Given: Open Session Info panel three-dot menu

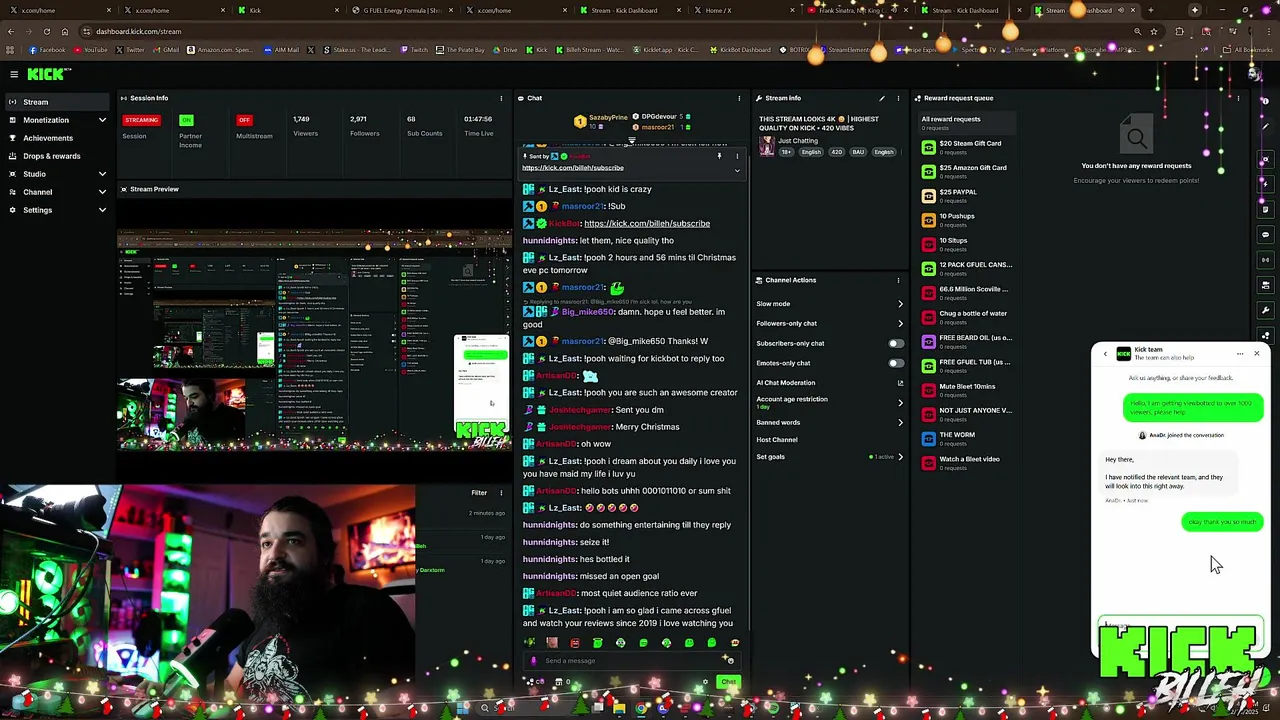Looking at the screenshot, I should coord(501,98).
